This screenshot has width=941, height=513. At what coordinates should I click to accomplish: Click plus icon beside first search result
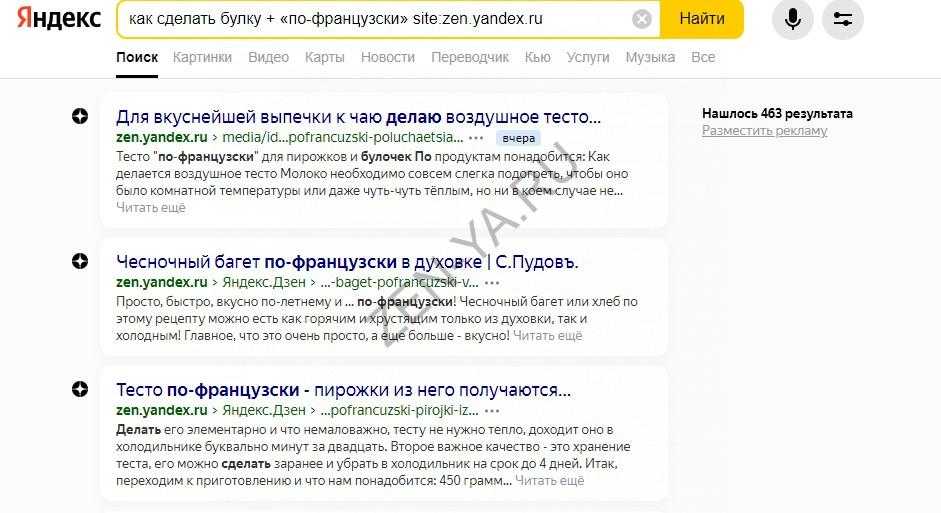[x=80, y=117]
